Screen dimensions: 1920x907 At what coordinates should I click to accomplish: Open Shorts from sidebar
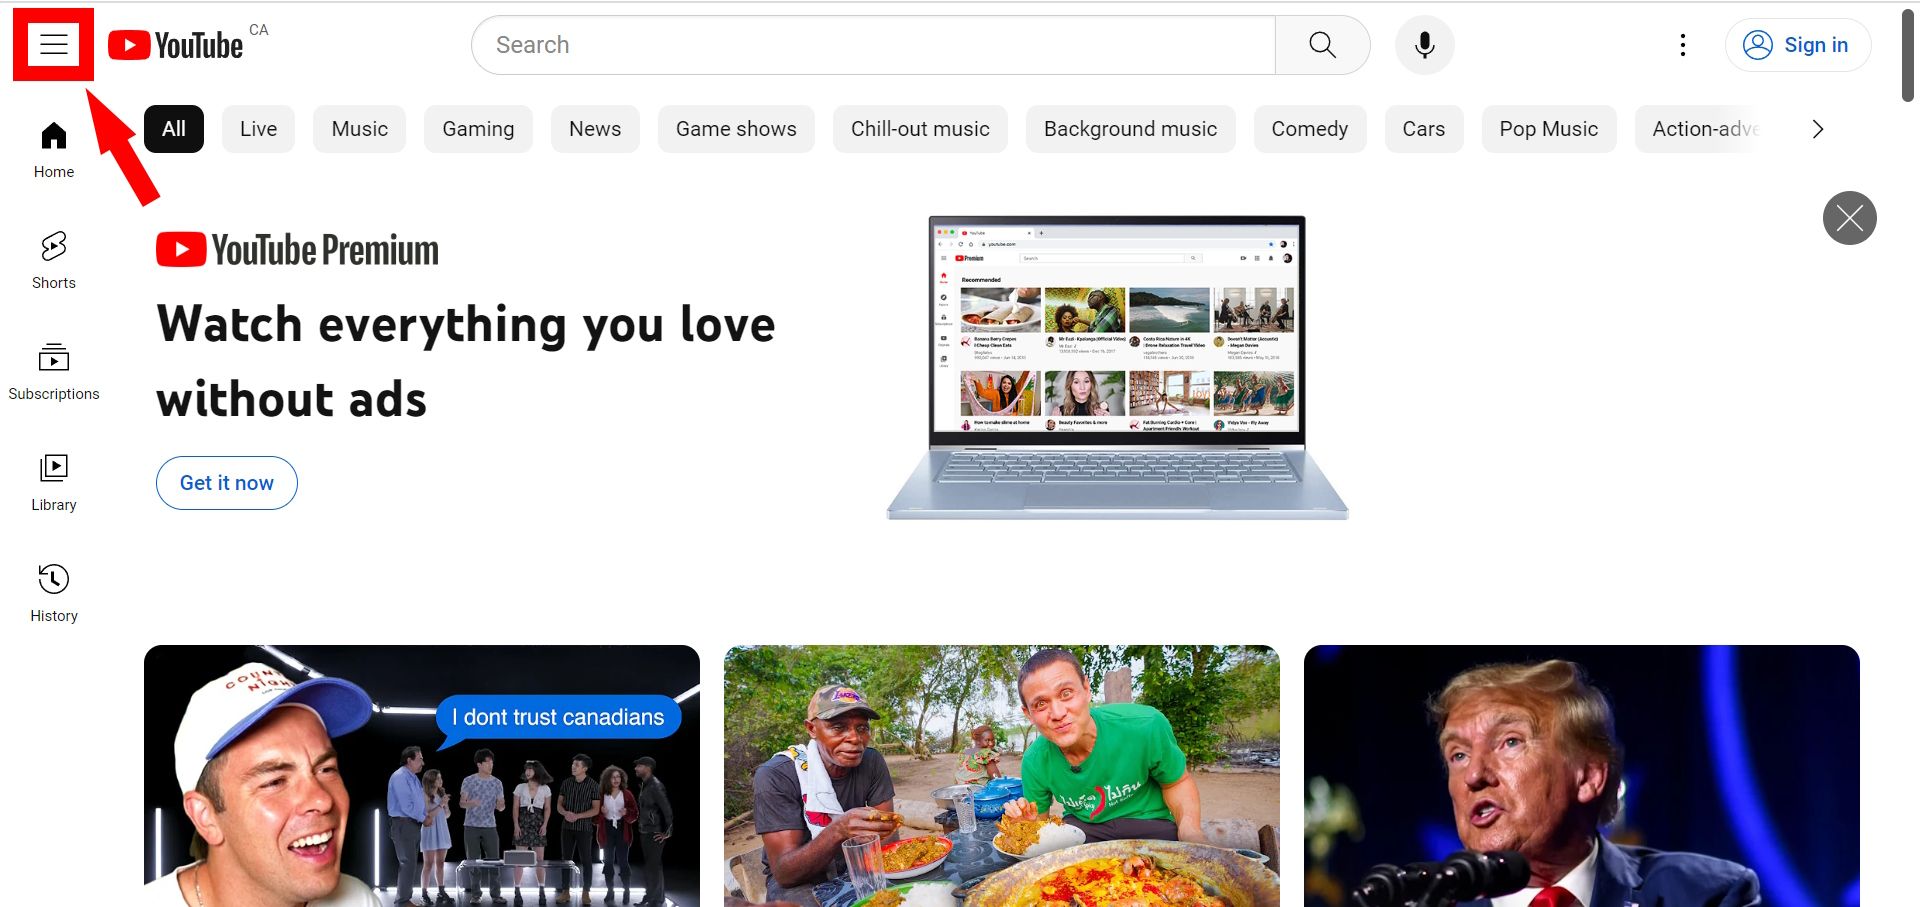click(54, 261)
